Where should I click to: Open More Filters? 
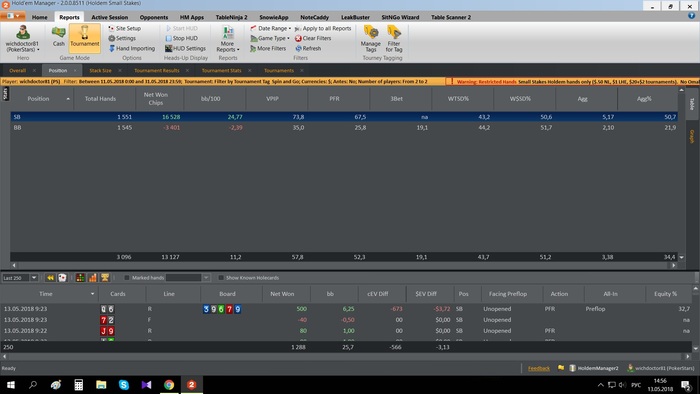click(x=268, y=48)
